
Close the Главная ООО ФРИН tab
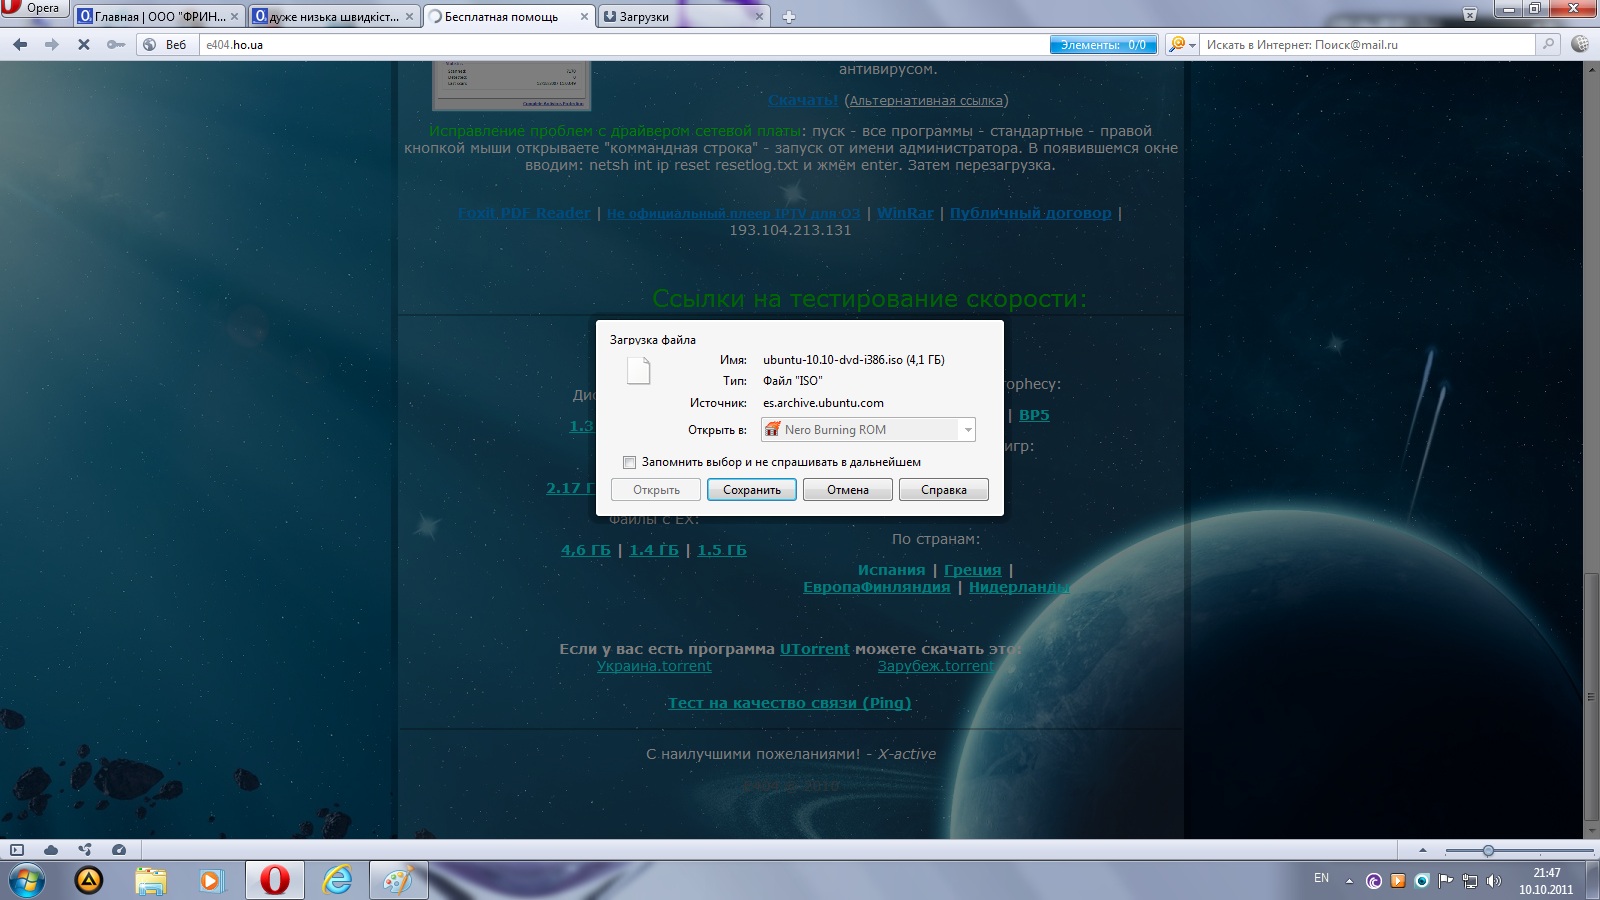235,17
